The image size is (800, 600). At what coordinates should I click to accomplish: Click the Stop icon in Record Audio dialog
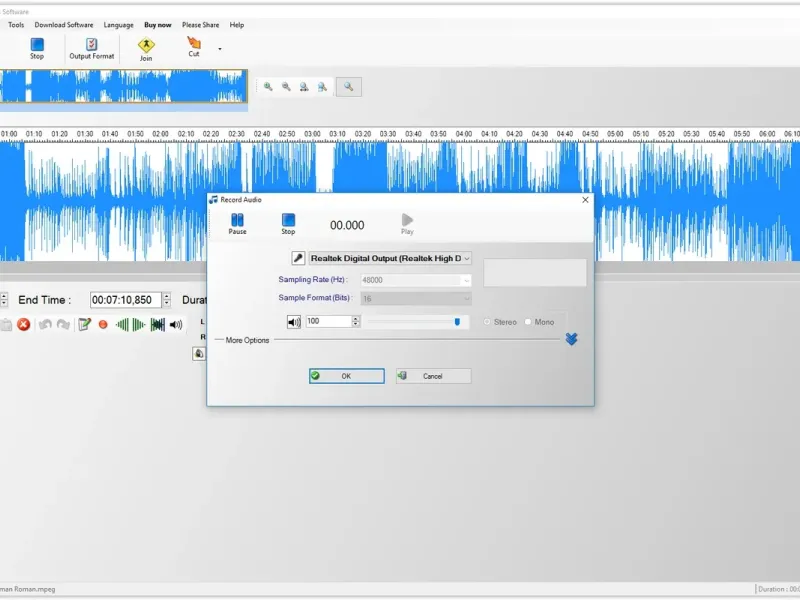(288, 221)
